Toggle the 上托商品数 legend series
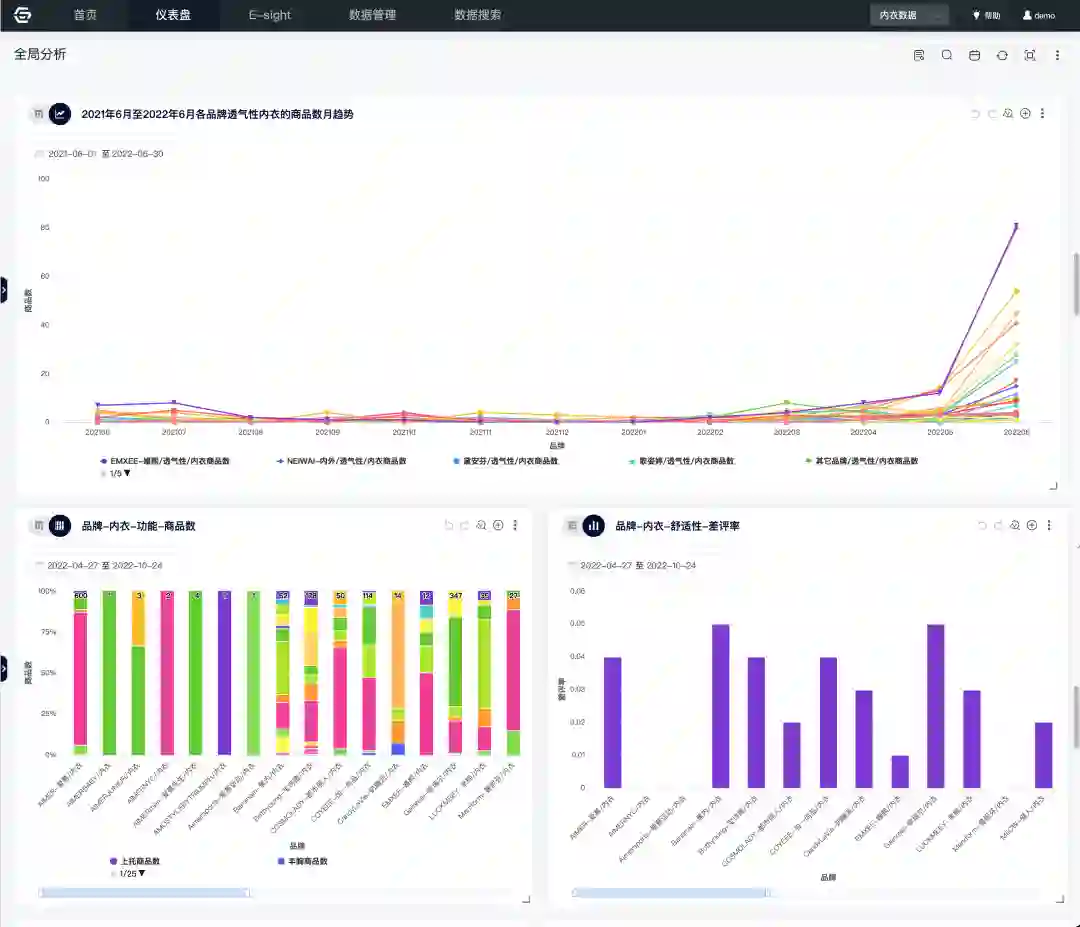The height and width of the screenshot is (927, 1080). tap(135, 861)
